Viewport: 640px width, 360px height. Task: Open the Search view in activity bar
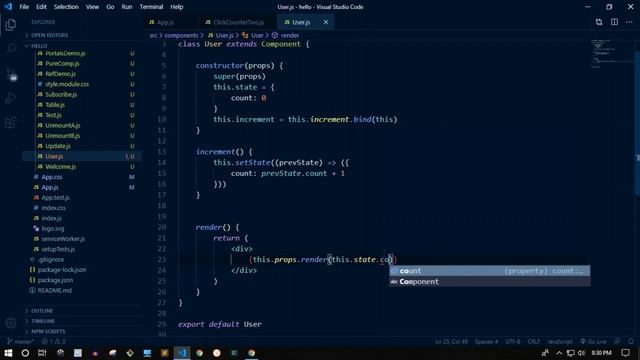coord(11,49)
